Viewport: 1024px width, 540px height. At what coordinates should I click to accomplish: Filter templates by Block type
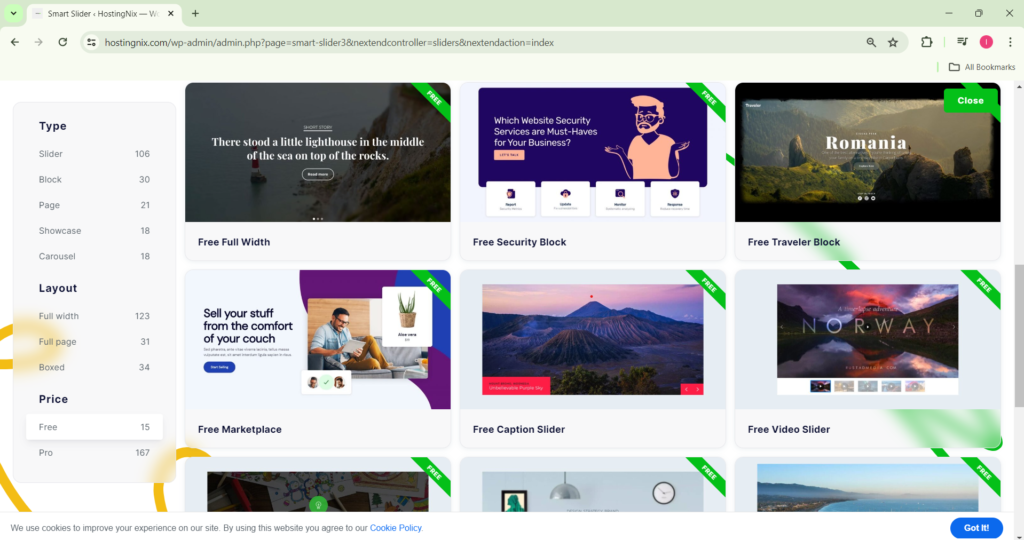coord(94,180)
